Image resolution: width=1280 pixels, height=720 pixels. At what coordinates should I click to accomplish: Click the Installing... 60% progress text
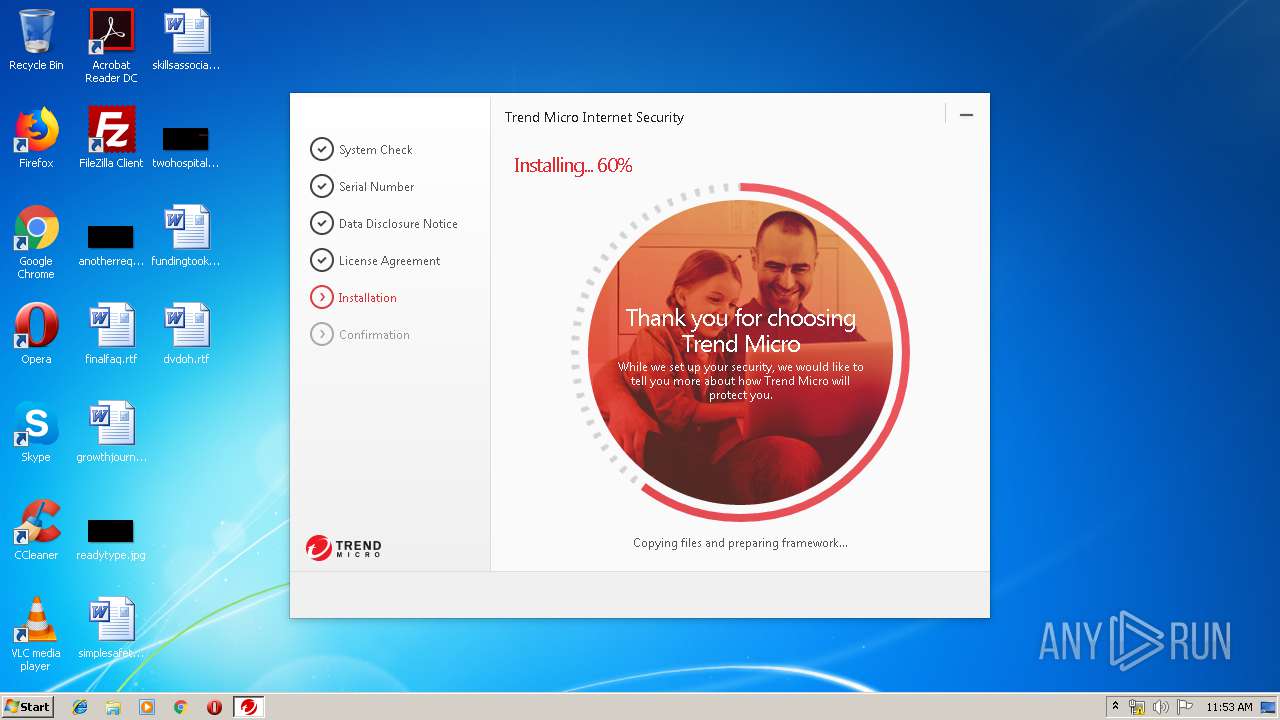[573, 166]
